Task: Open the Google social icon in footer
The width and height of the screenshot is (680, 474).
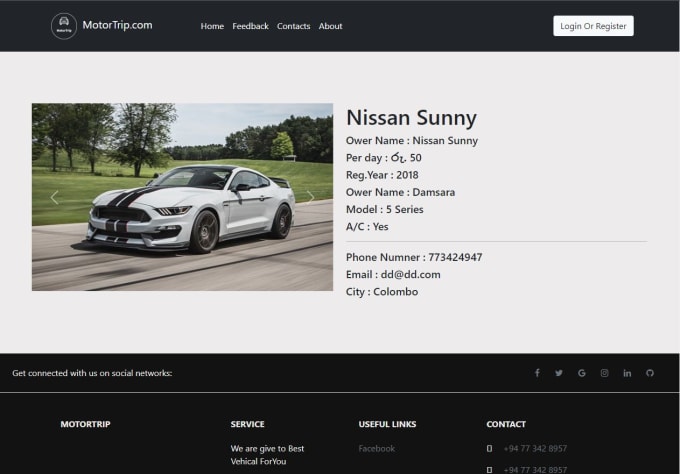Action: 582,373
